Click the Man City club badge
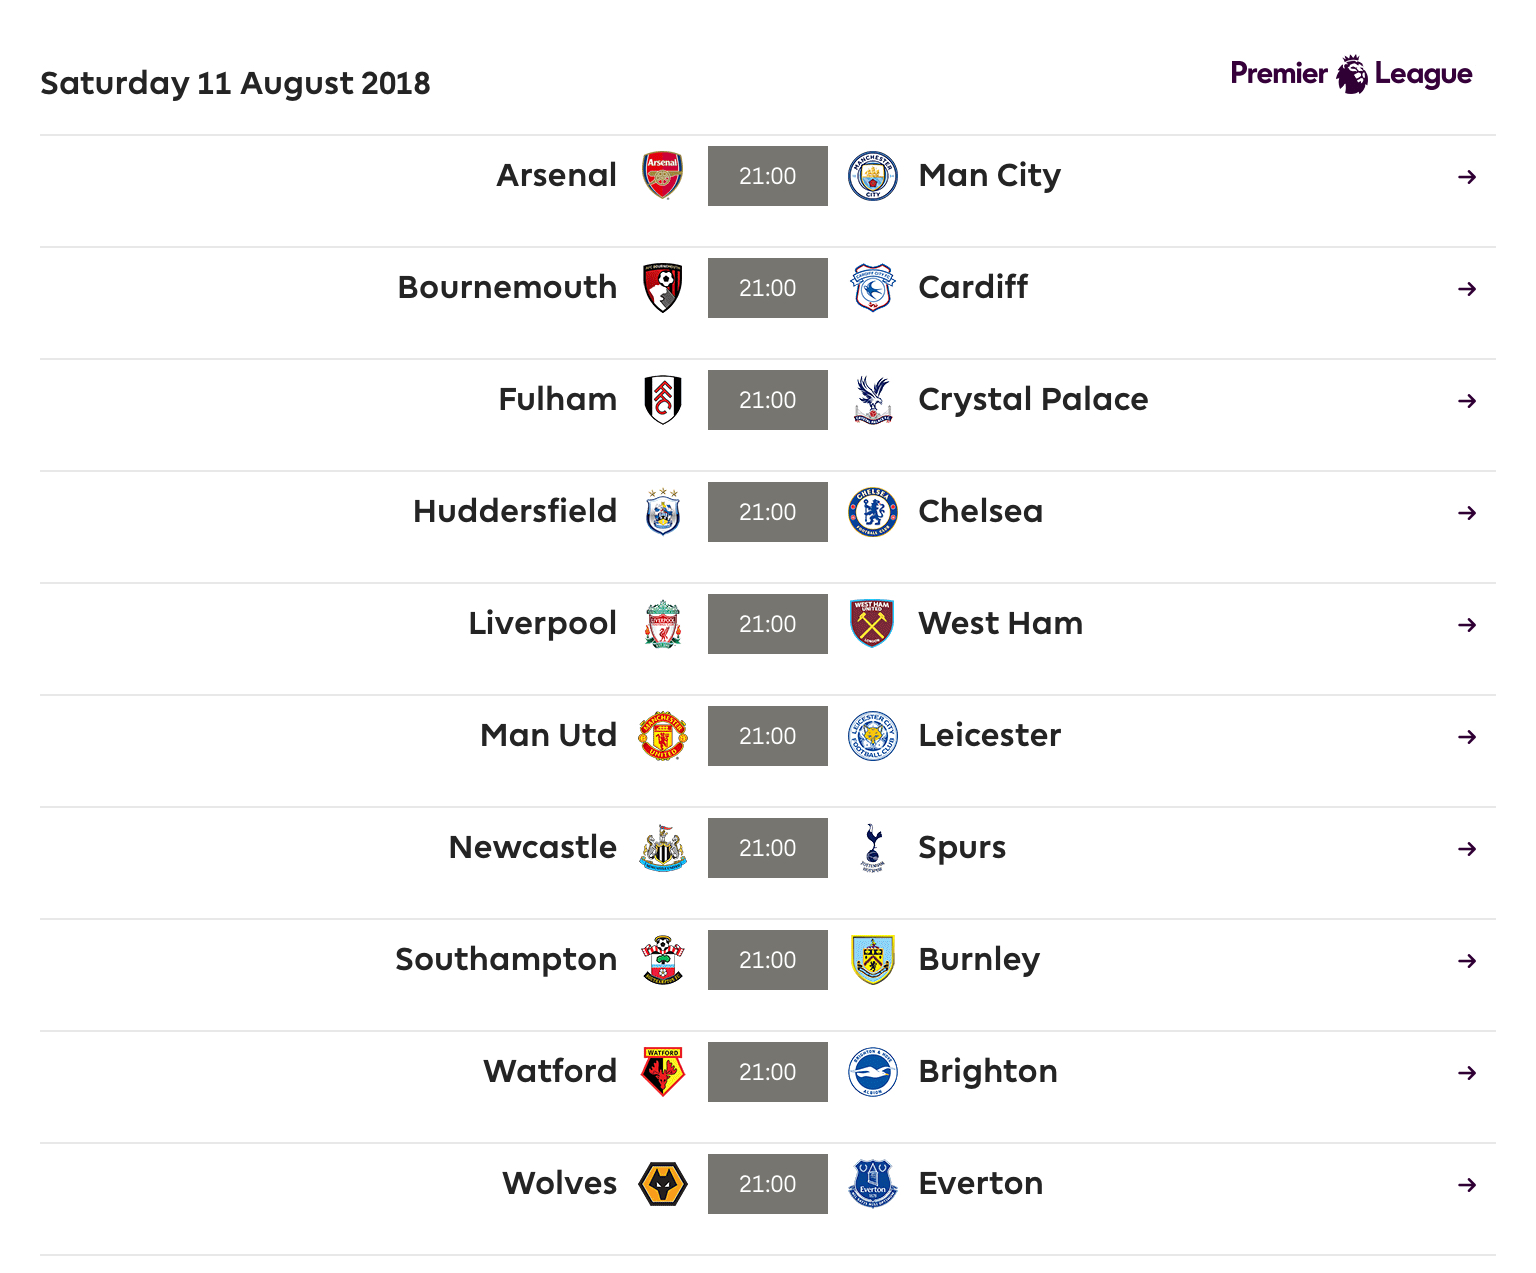This screenshot has height=1273, width=1536. (872, 176)
